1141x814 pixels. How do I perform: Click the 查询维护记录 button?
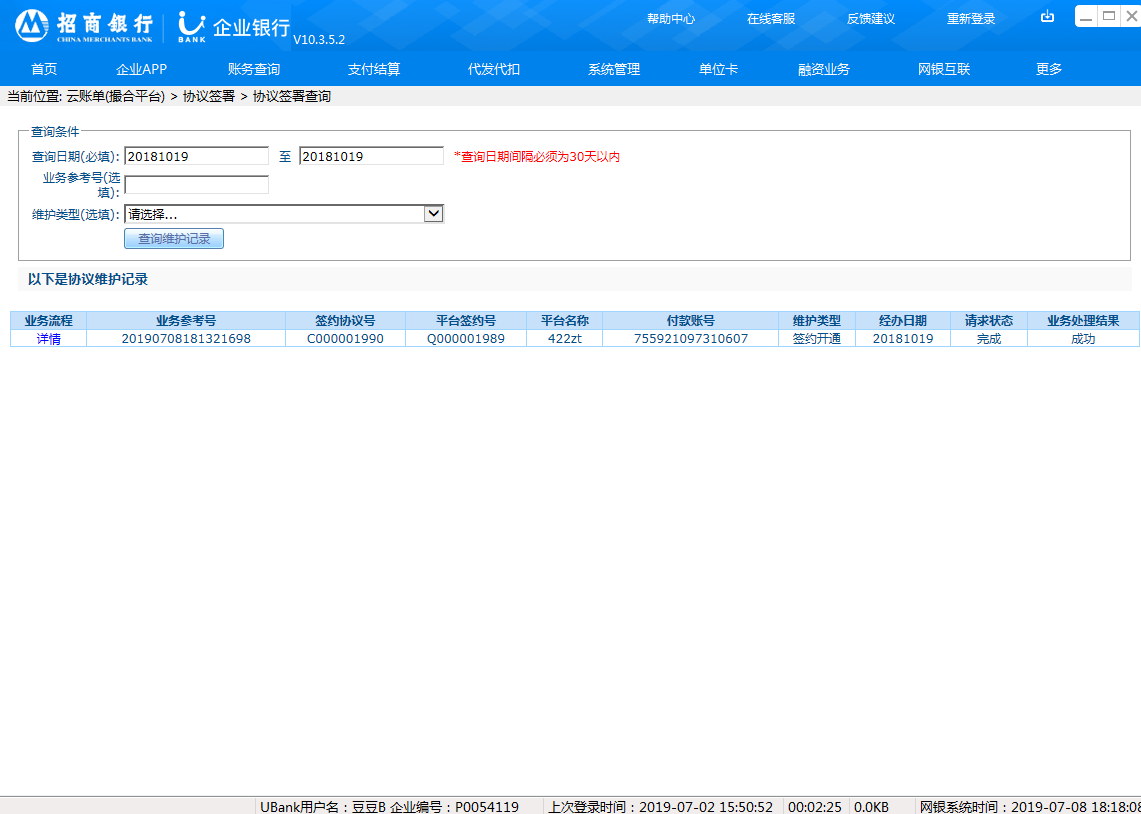[x=174, y=239]
